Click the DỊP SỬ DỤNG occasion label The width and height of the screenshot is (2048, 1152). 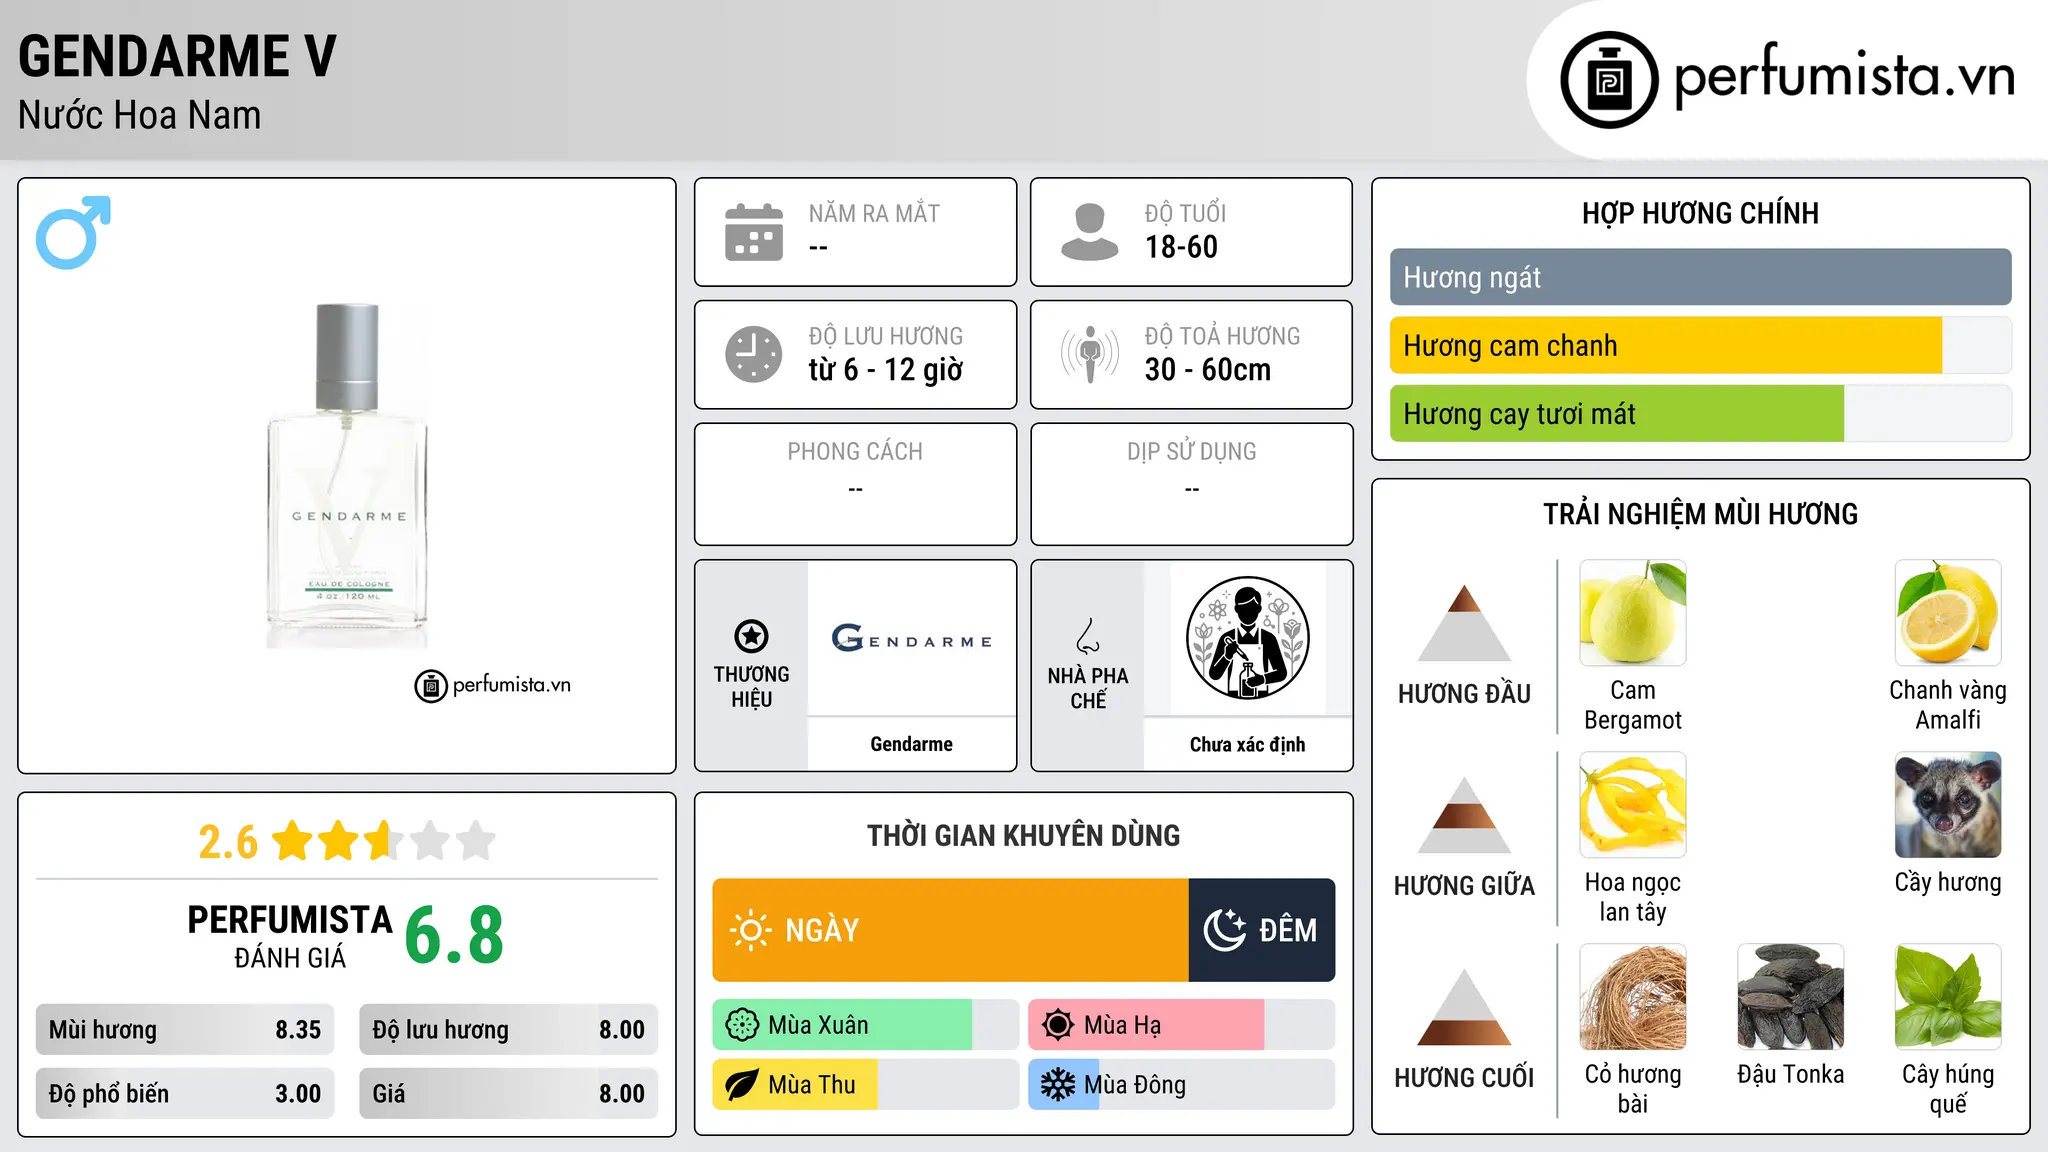click(1192, 452)
